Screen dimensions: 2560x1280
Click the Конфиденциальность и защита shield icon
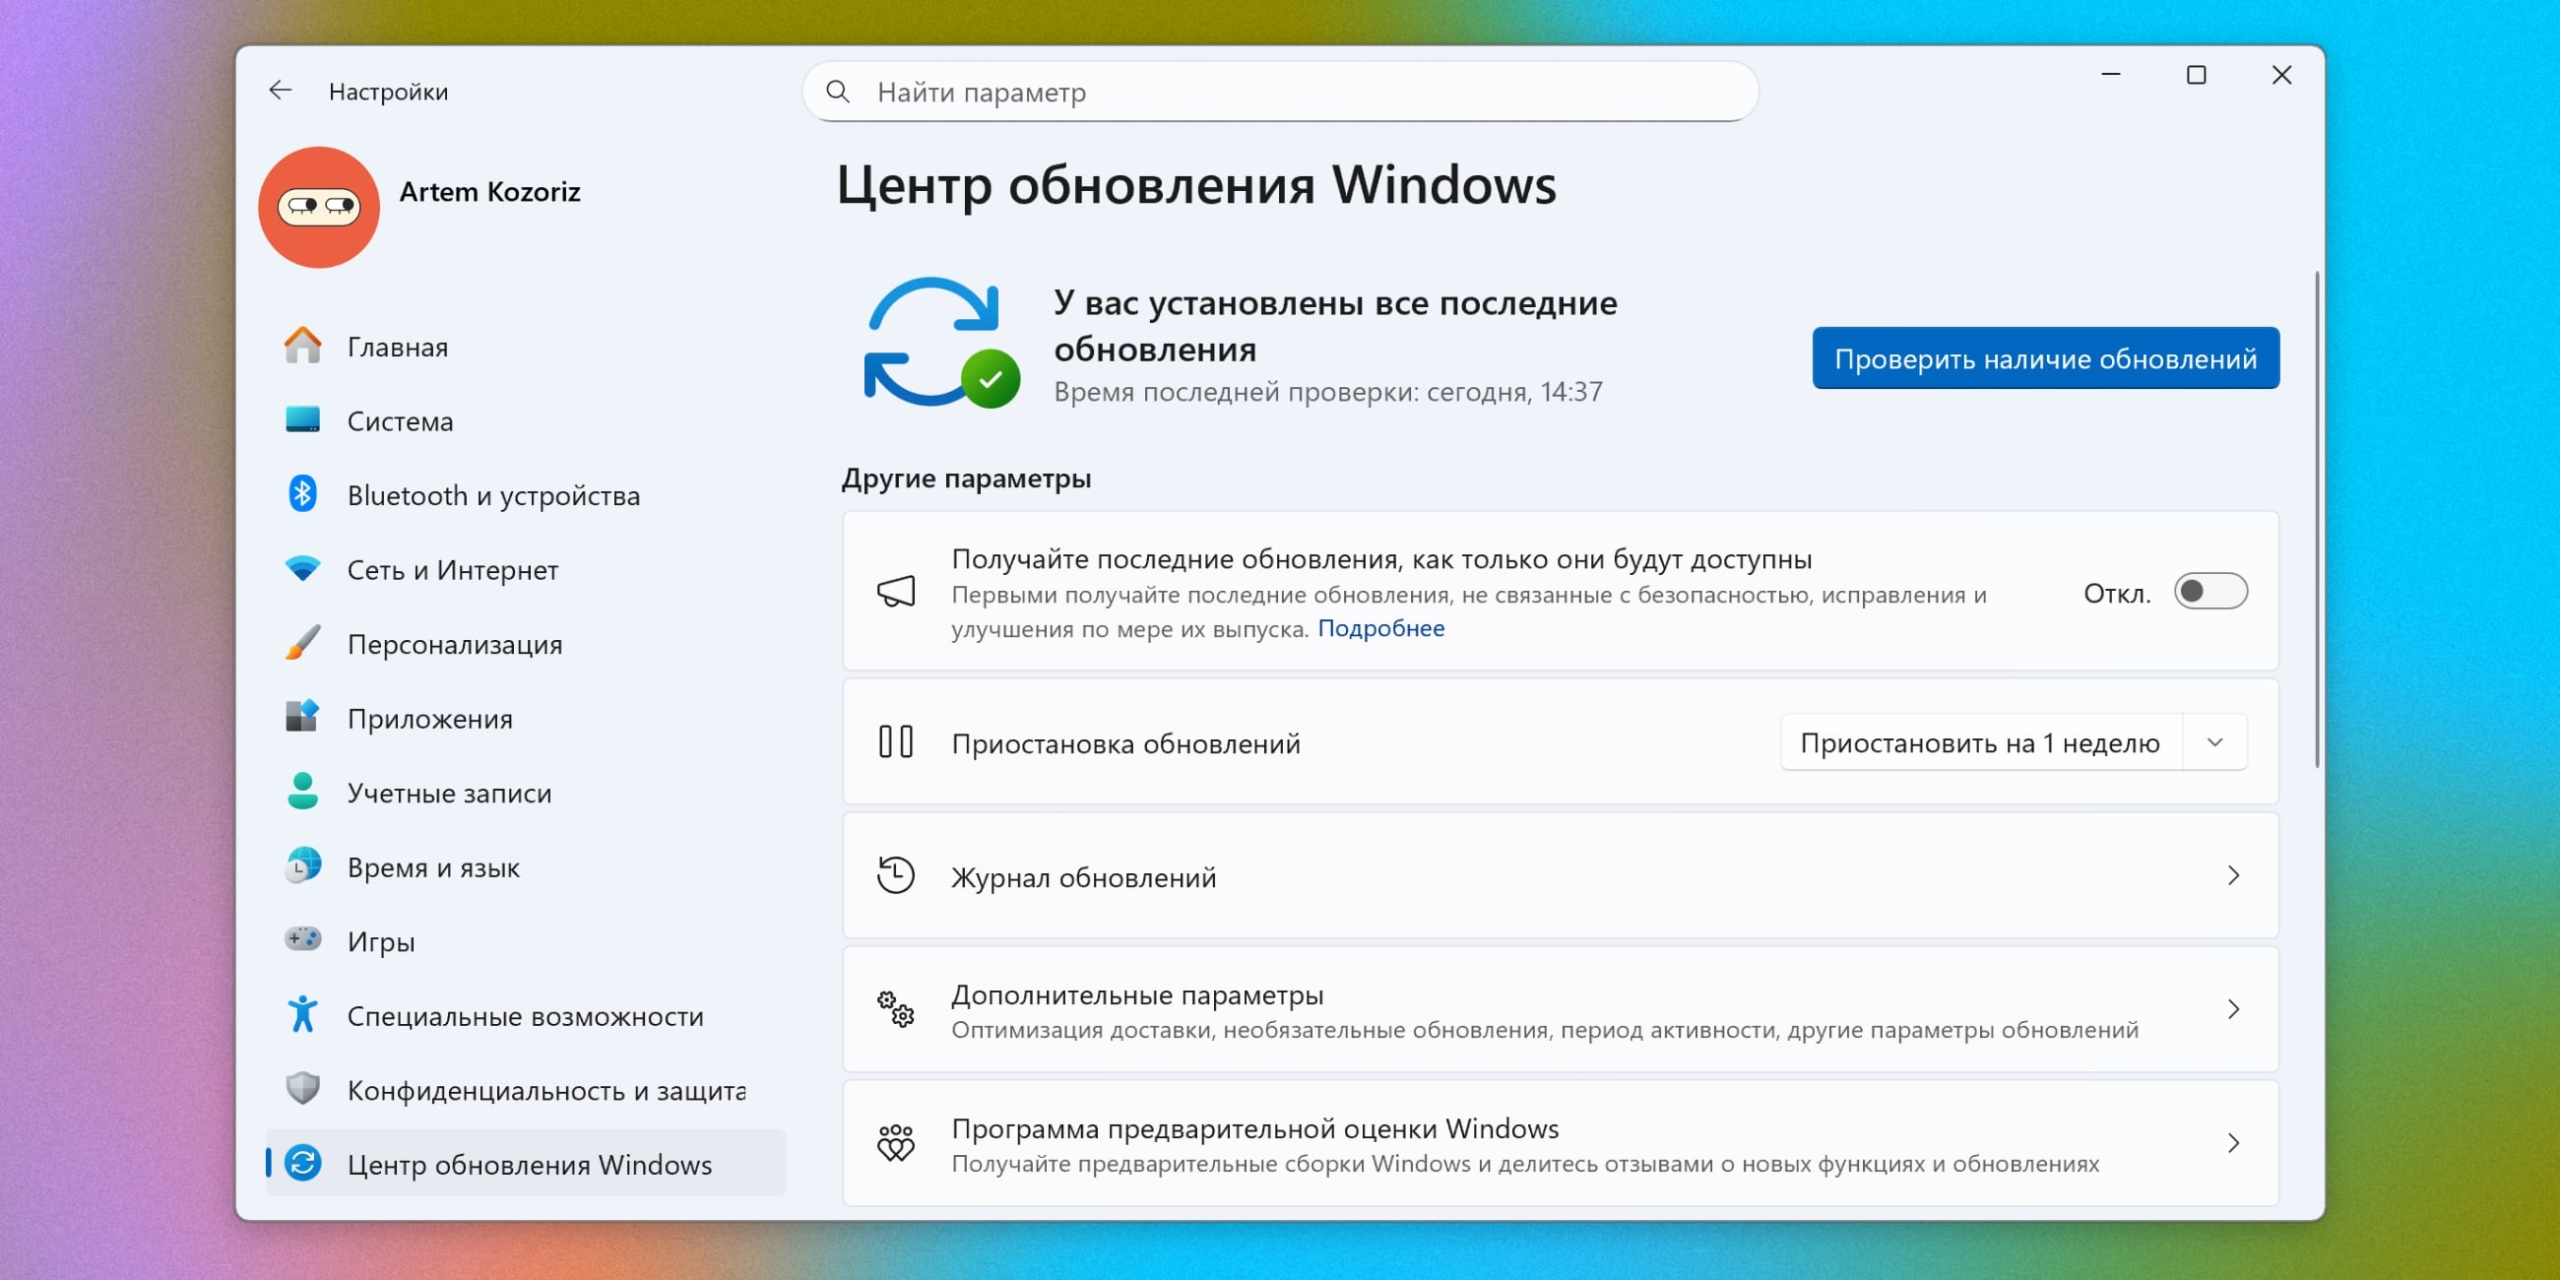303,1090
